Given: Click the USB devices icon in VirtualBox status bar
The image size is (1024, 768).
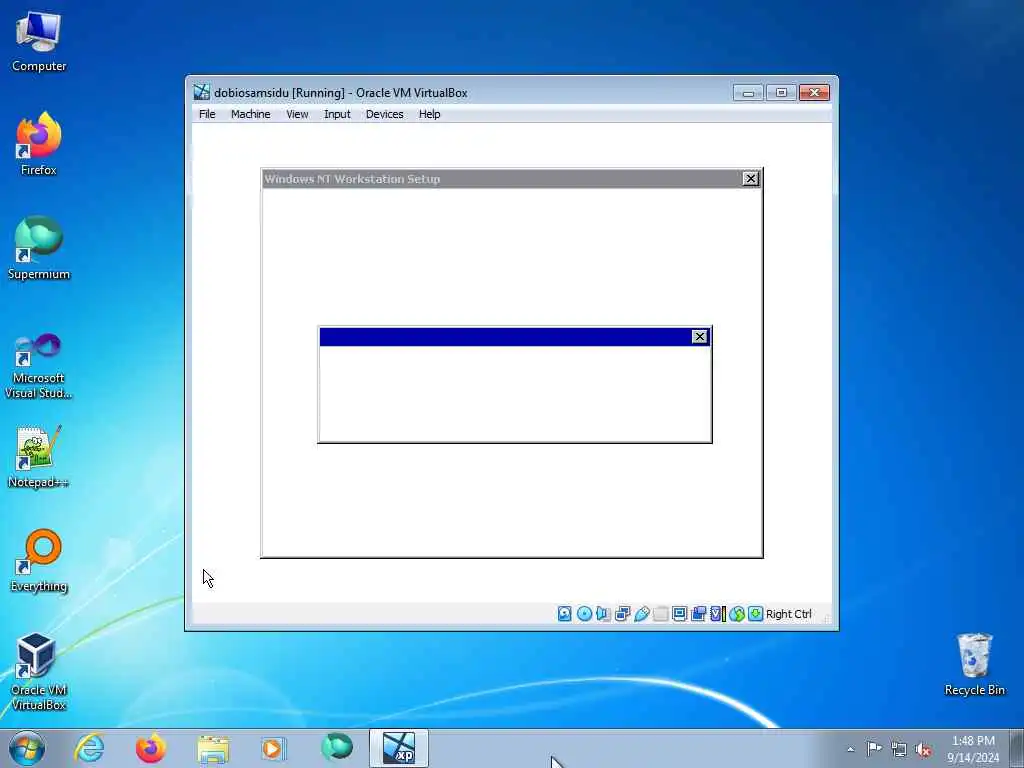Looking at the screenshot, I should (x=641, y=614).
